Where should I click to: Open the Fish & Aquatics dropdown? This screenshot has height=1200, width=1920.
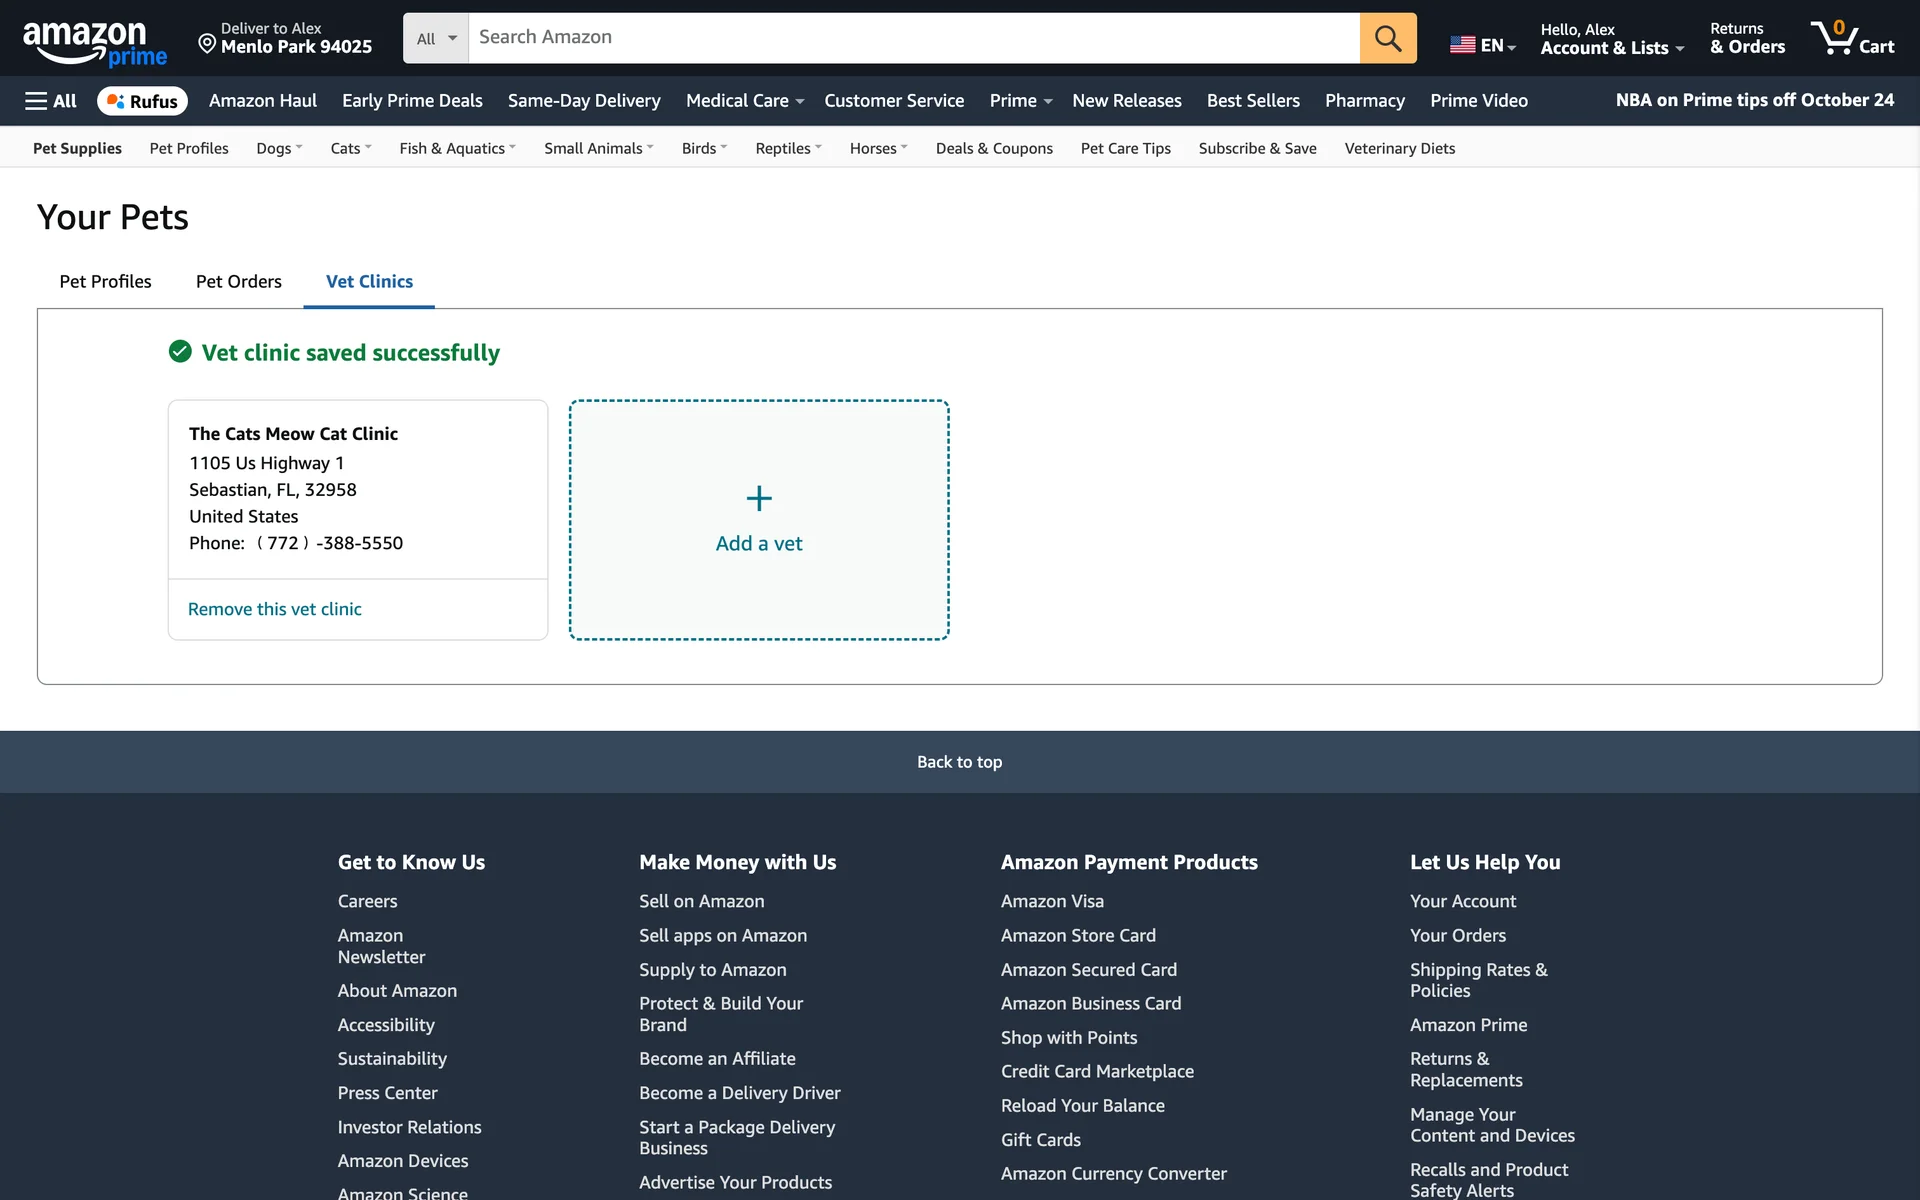[457, 148]
